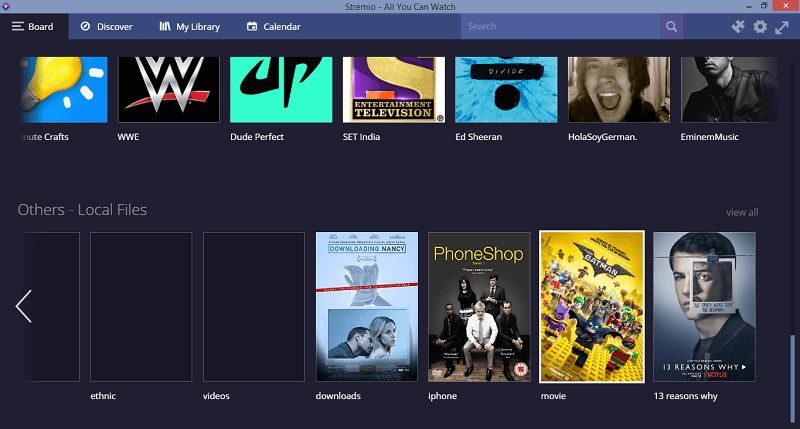The image size is (800, 429).
Task: Minimize the Stremio window
Action: 748,6
